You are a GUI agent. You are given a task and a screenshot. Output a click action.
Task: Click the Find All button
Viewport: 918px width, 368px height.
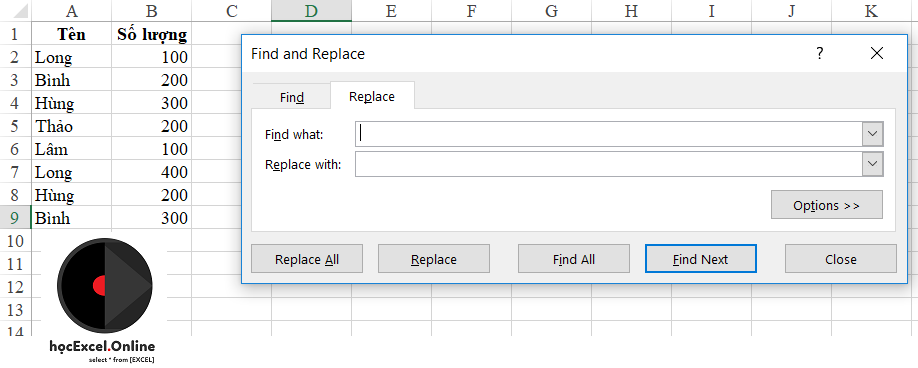point(574,259)
